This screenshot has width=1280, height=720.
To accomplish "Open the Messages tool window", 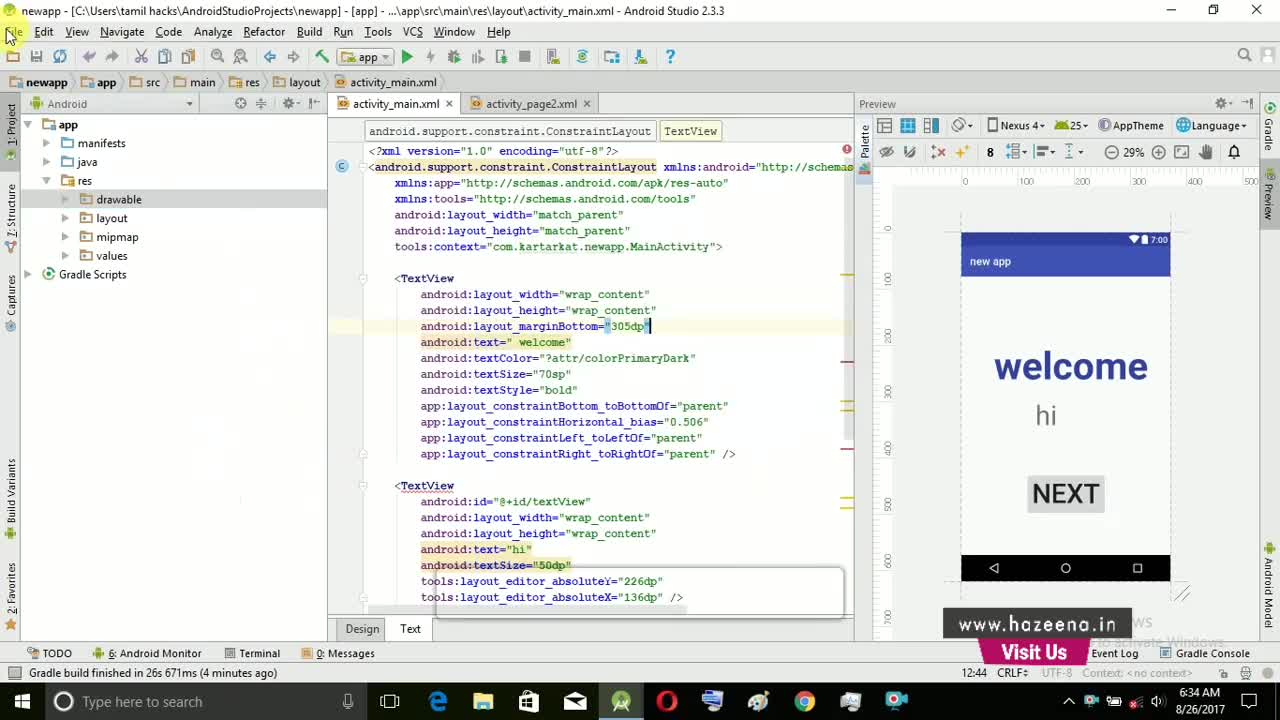I will (337, 653).
